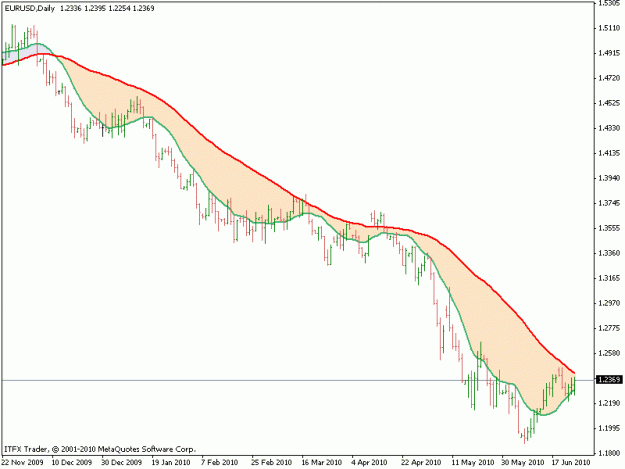Click price scale value 1.3940
625x469 pixels.
point(609,178)
